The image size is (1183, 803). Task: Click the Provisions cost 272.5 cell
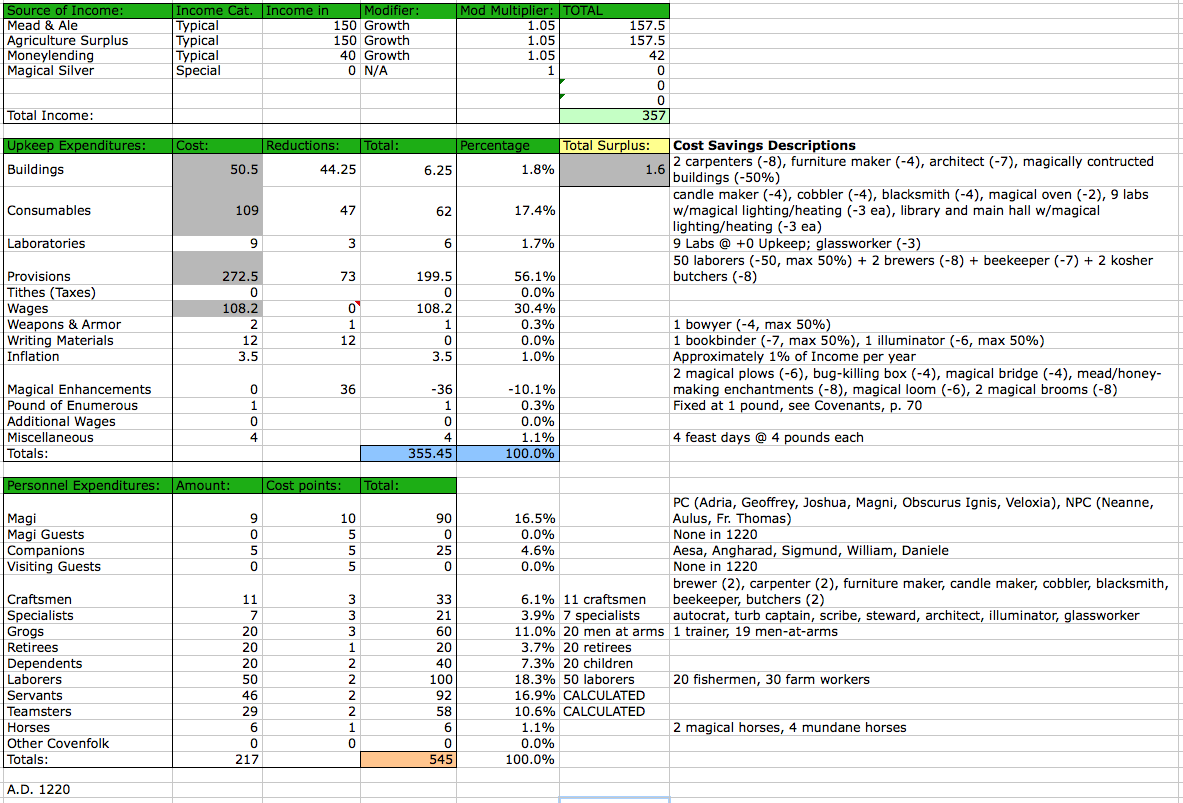click(218, 269)
